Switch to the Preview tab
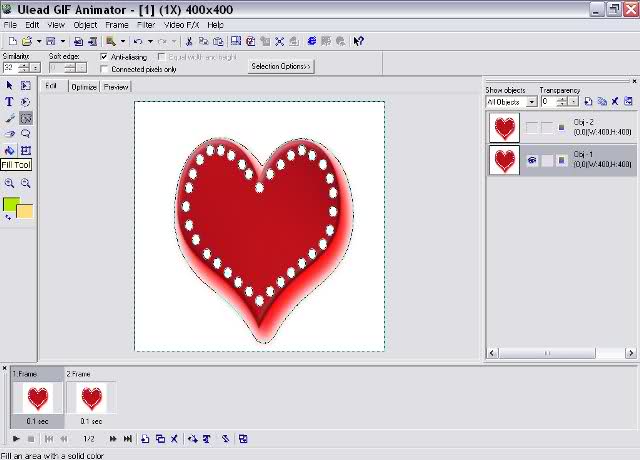 [x=116, y=87]
